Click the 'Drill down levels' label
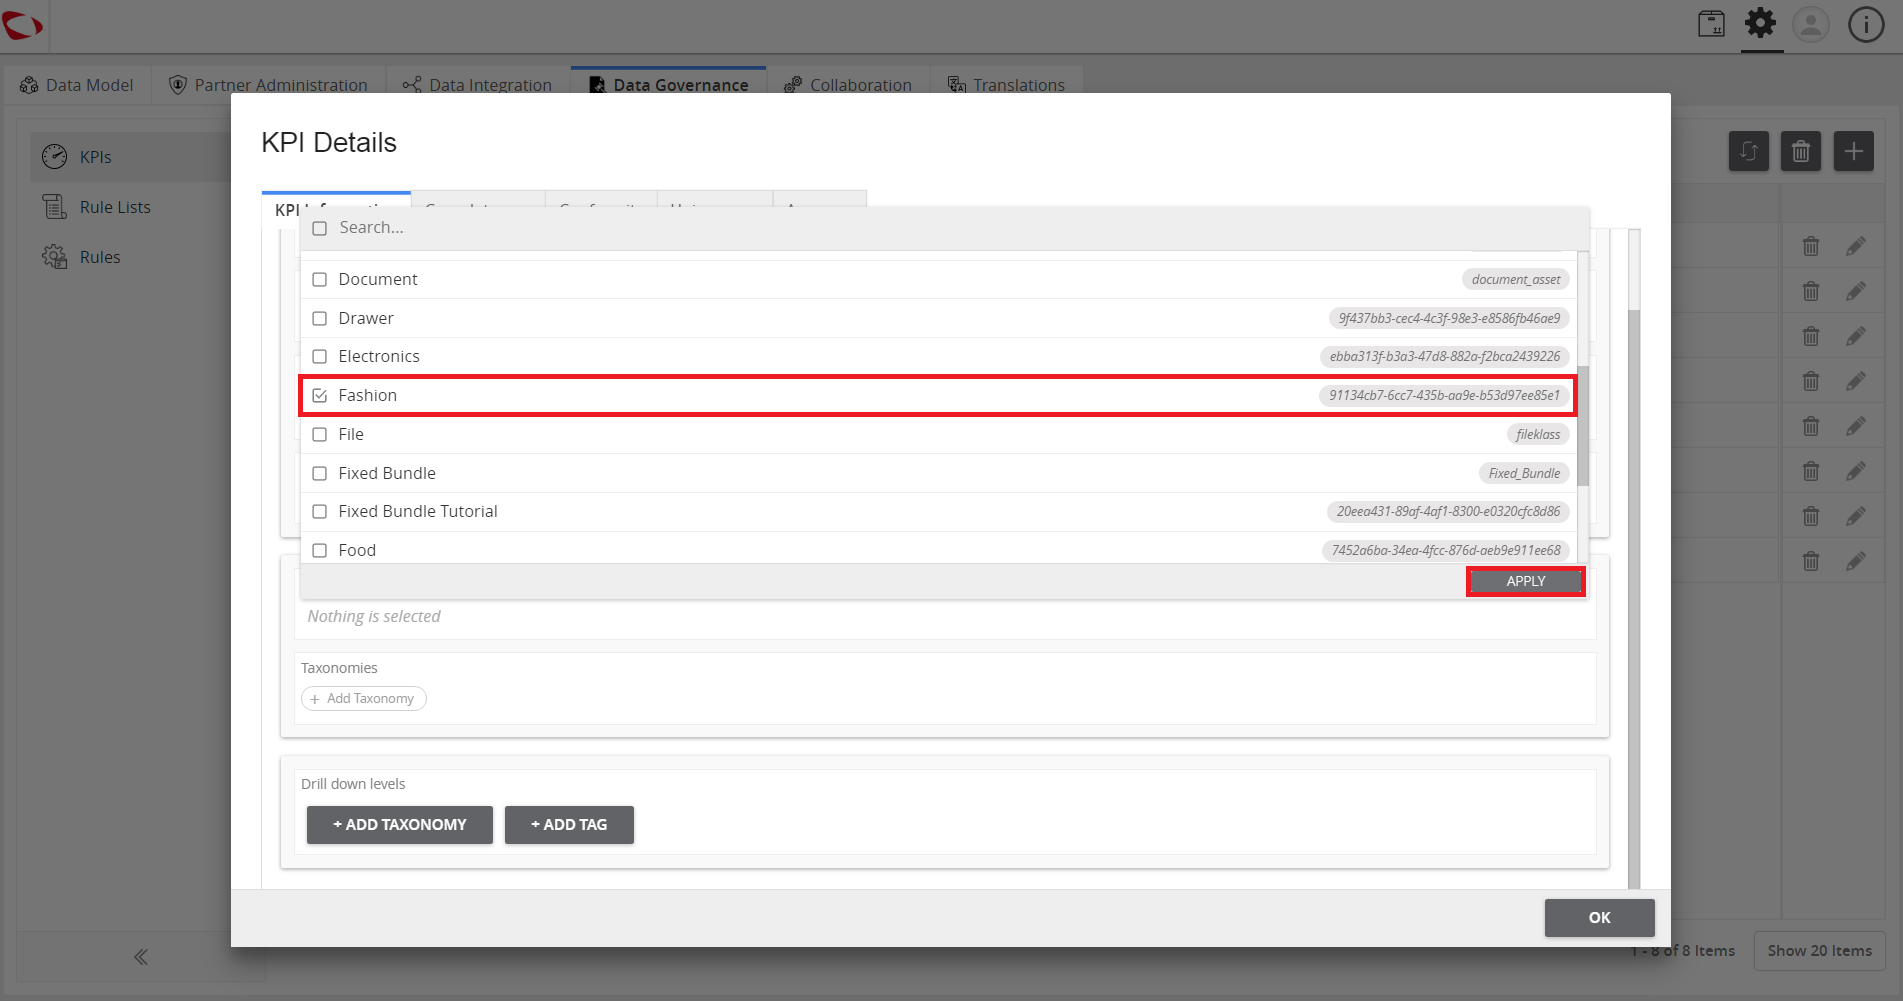Viewport: 1903px width, 1001px height. pos(353,784)
